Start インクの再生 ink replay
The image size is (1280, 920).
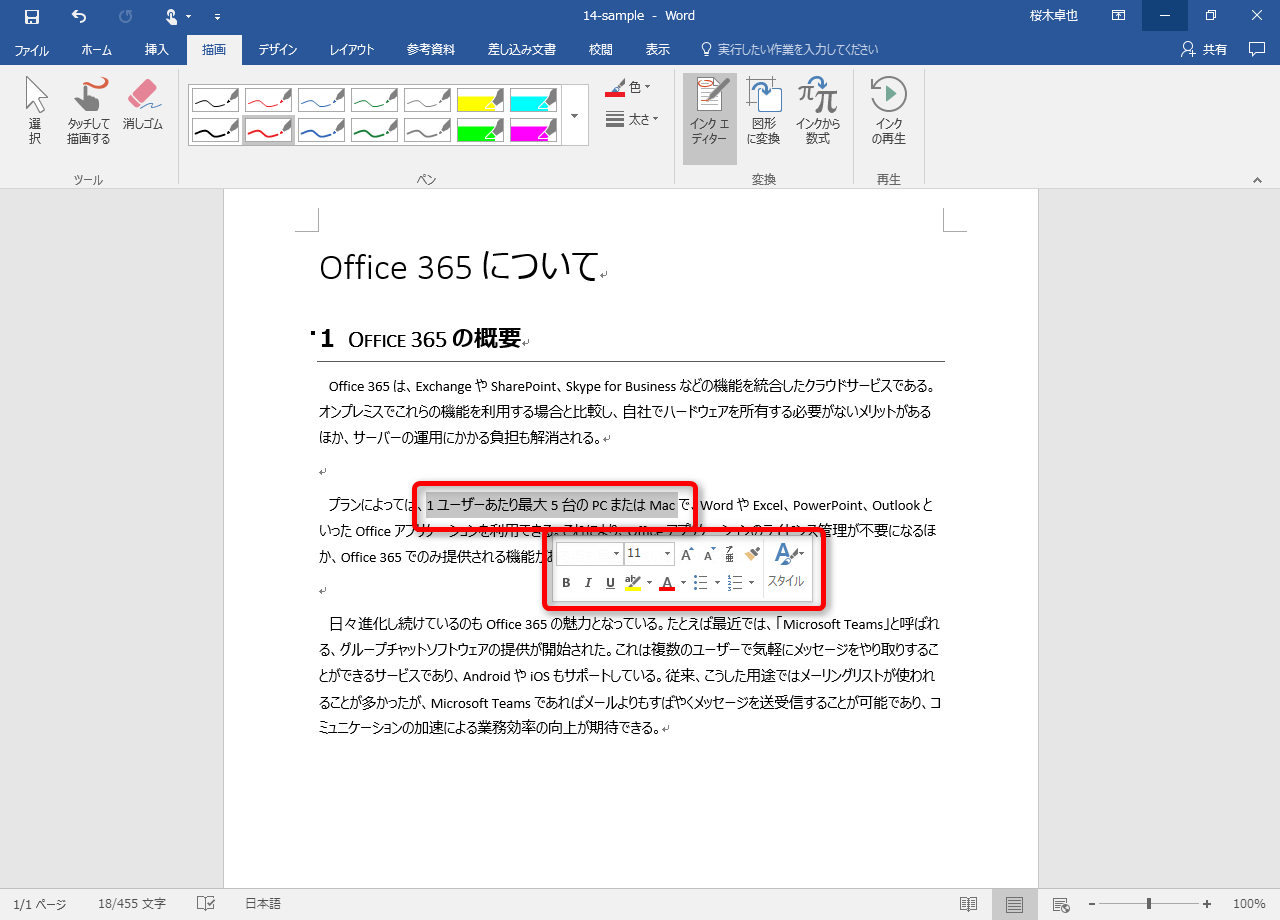click(x=888, y=112)
